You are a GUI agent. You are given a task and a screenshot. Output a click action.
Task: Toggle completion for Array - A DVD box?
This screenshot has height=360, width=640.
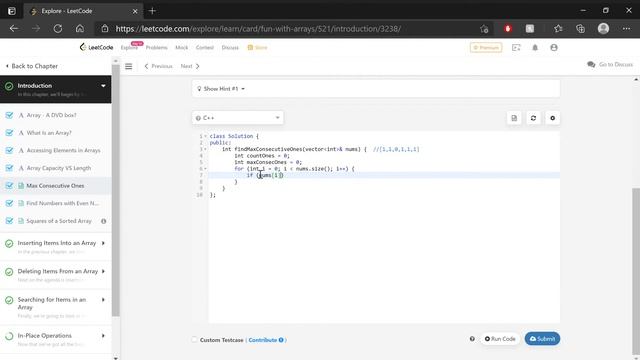(x=9, y=115)
